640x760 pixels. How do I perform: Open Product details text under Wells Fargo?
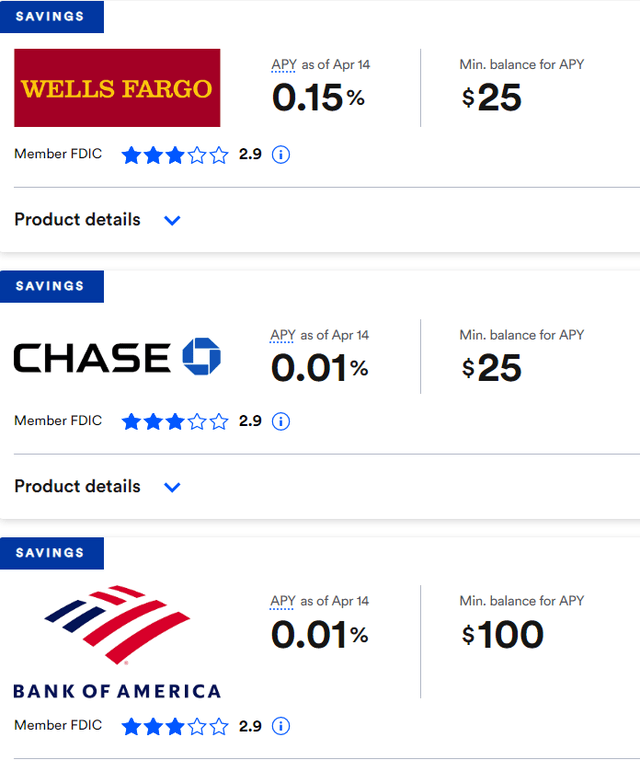(77, 219)
